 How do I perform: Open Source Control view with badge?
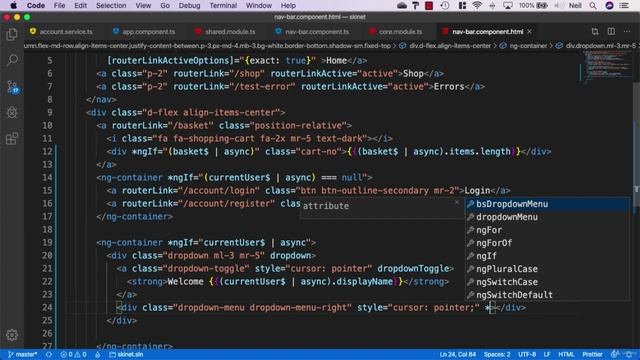12,87
